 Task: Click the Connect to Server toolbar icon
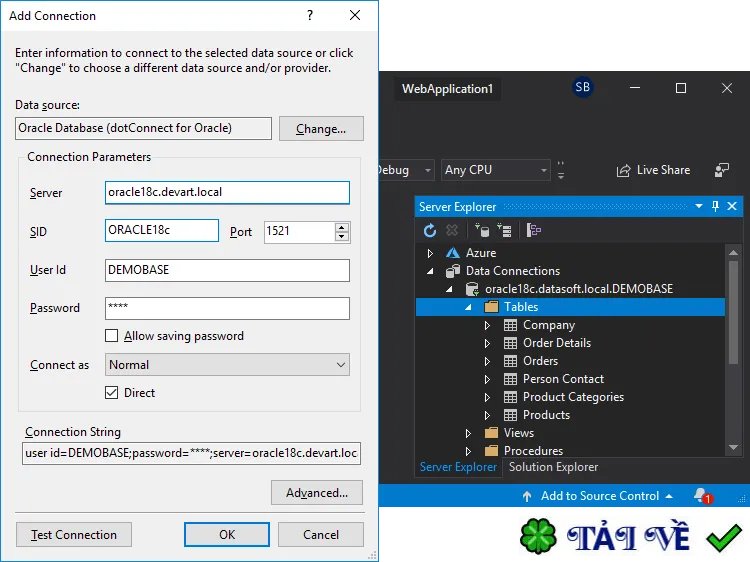tap(504, 231)
